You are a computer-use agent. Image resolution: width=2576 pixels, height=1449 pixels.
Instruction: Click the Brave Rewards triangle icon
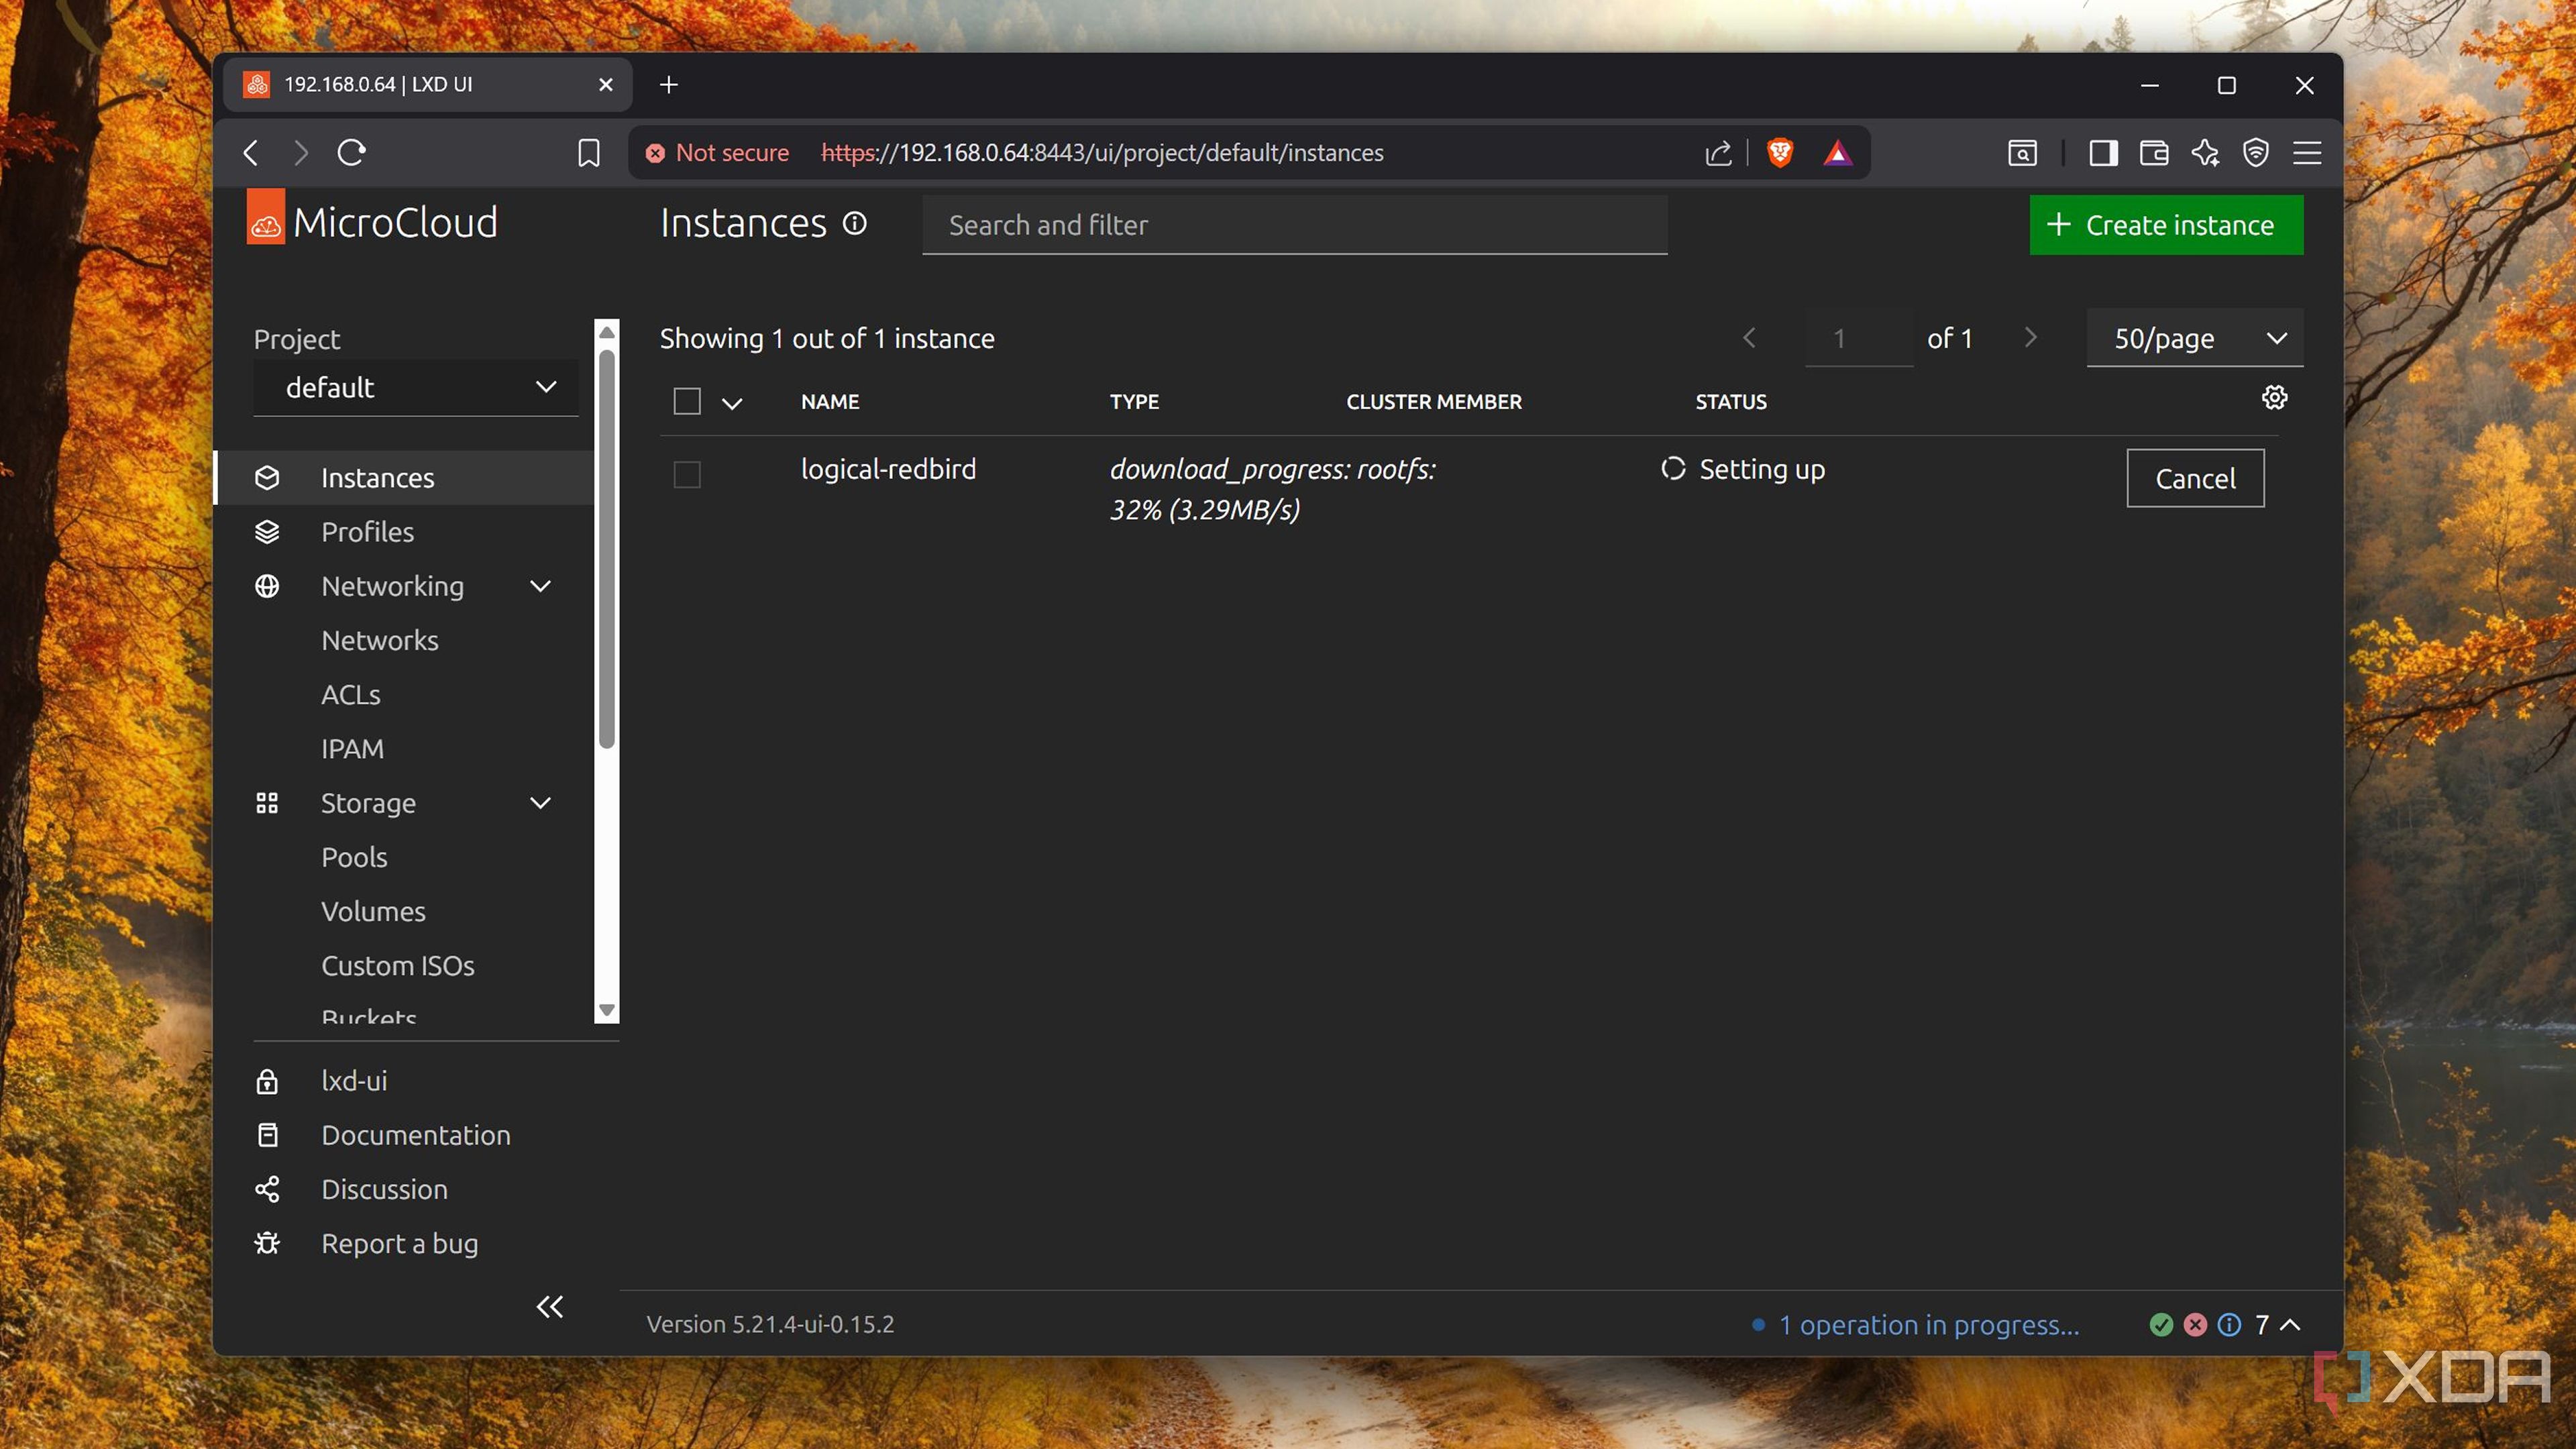(x=1837, y=153)
